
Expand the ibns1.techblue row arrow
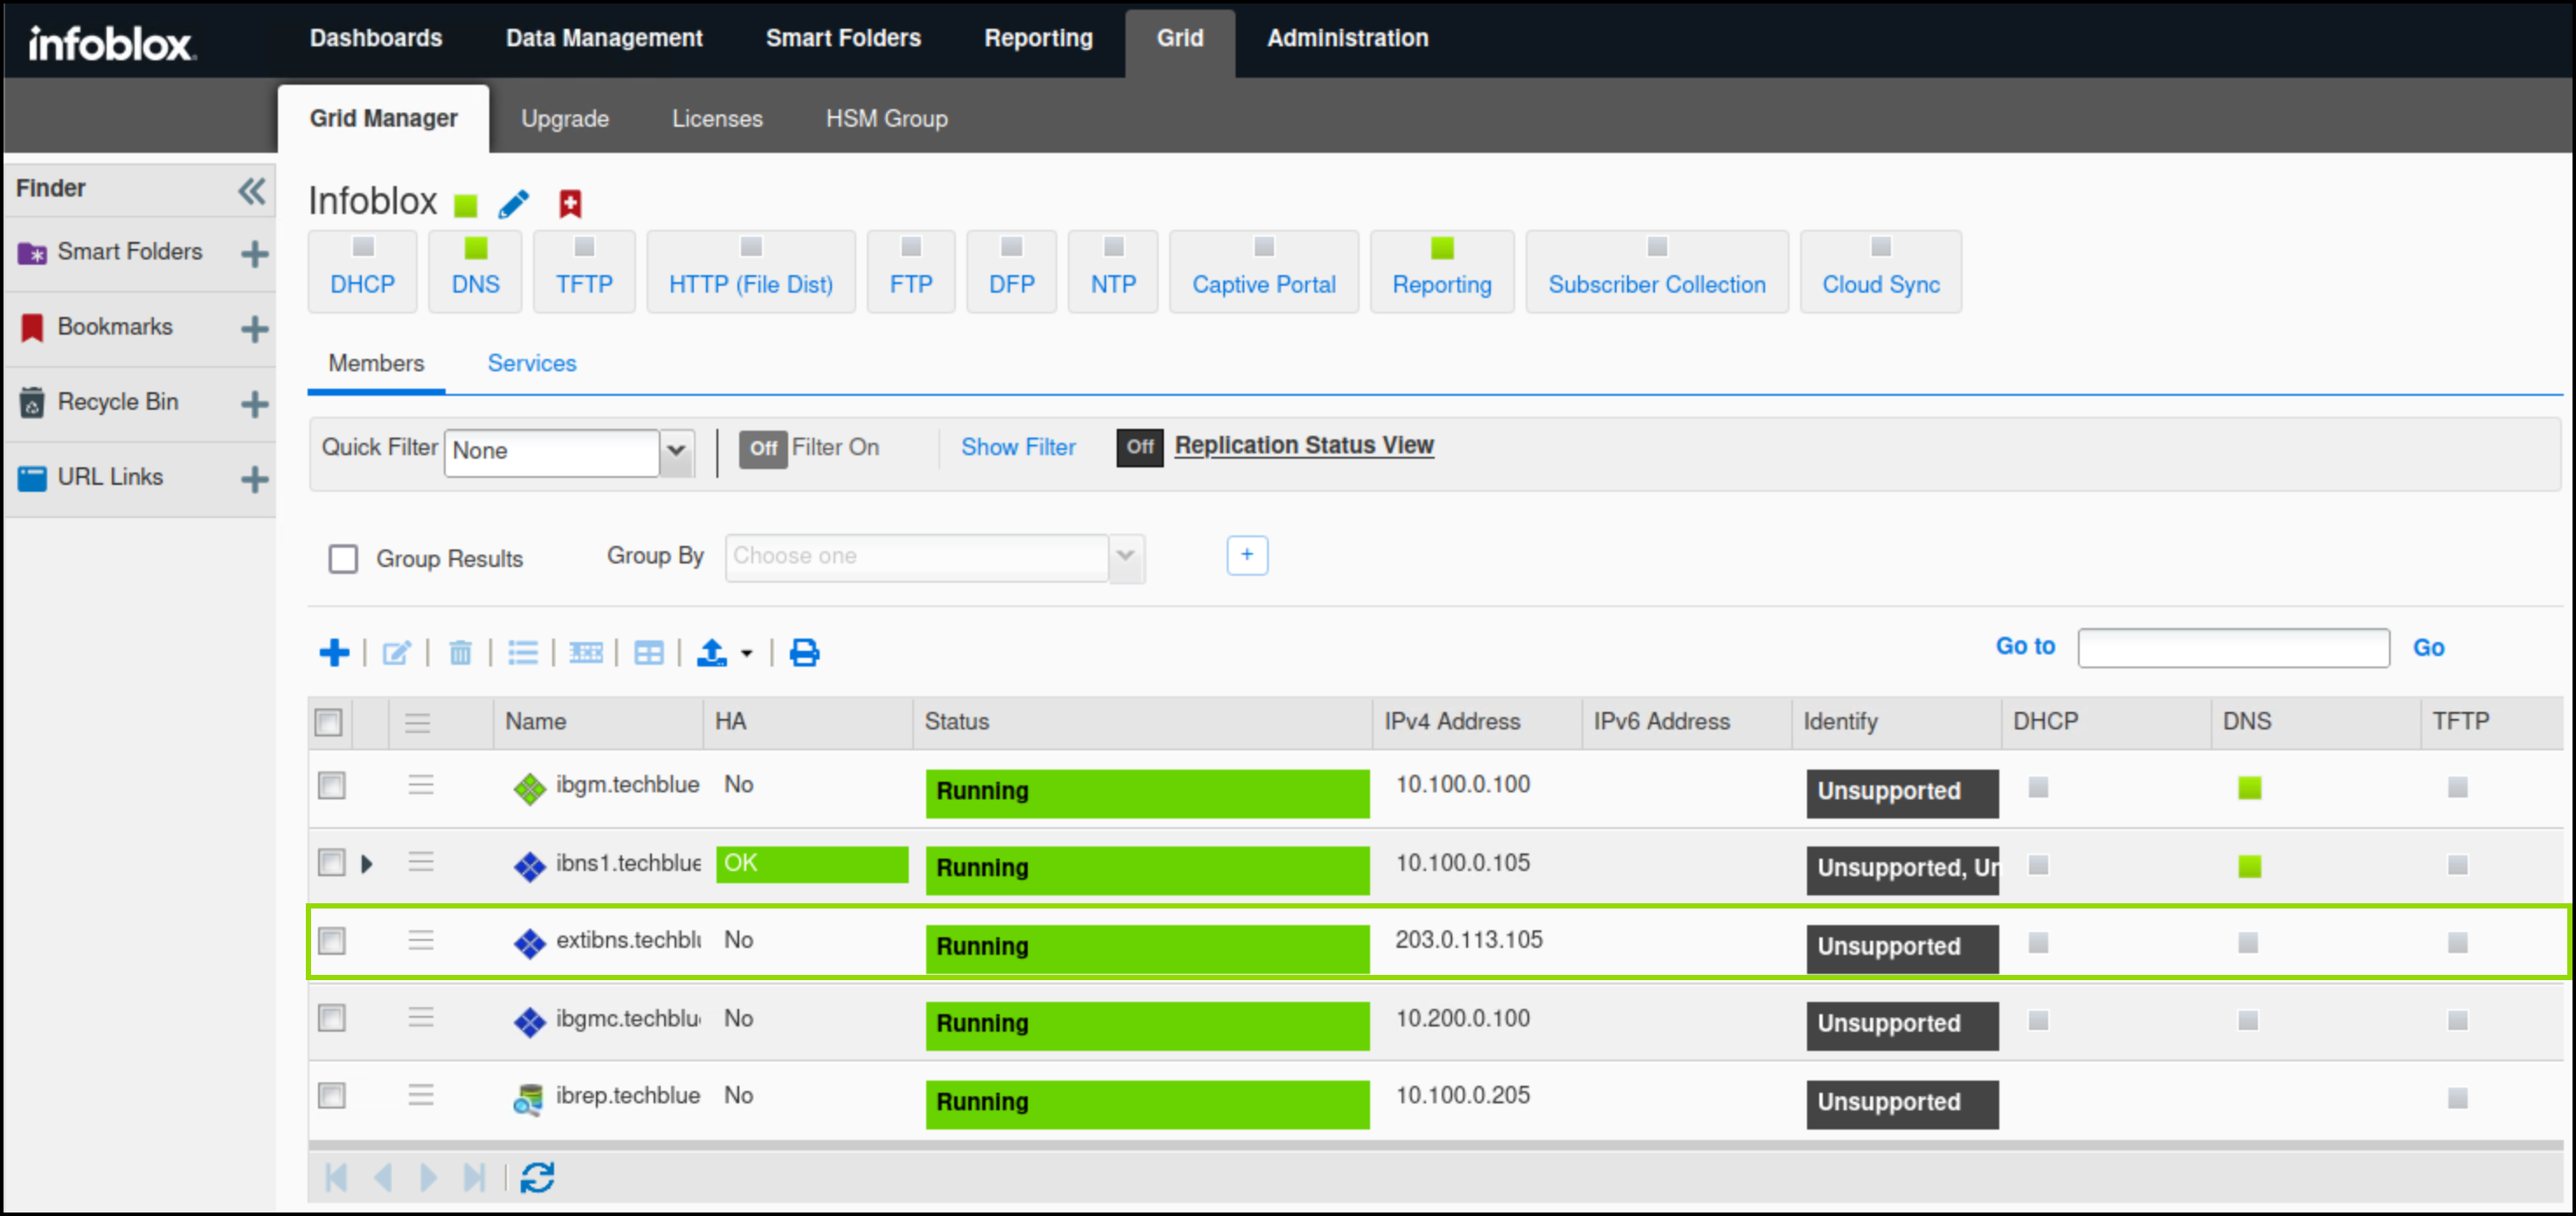[x=367, y=863]
